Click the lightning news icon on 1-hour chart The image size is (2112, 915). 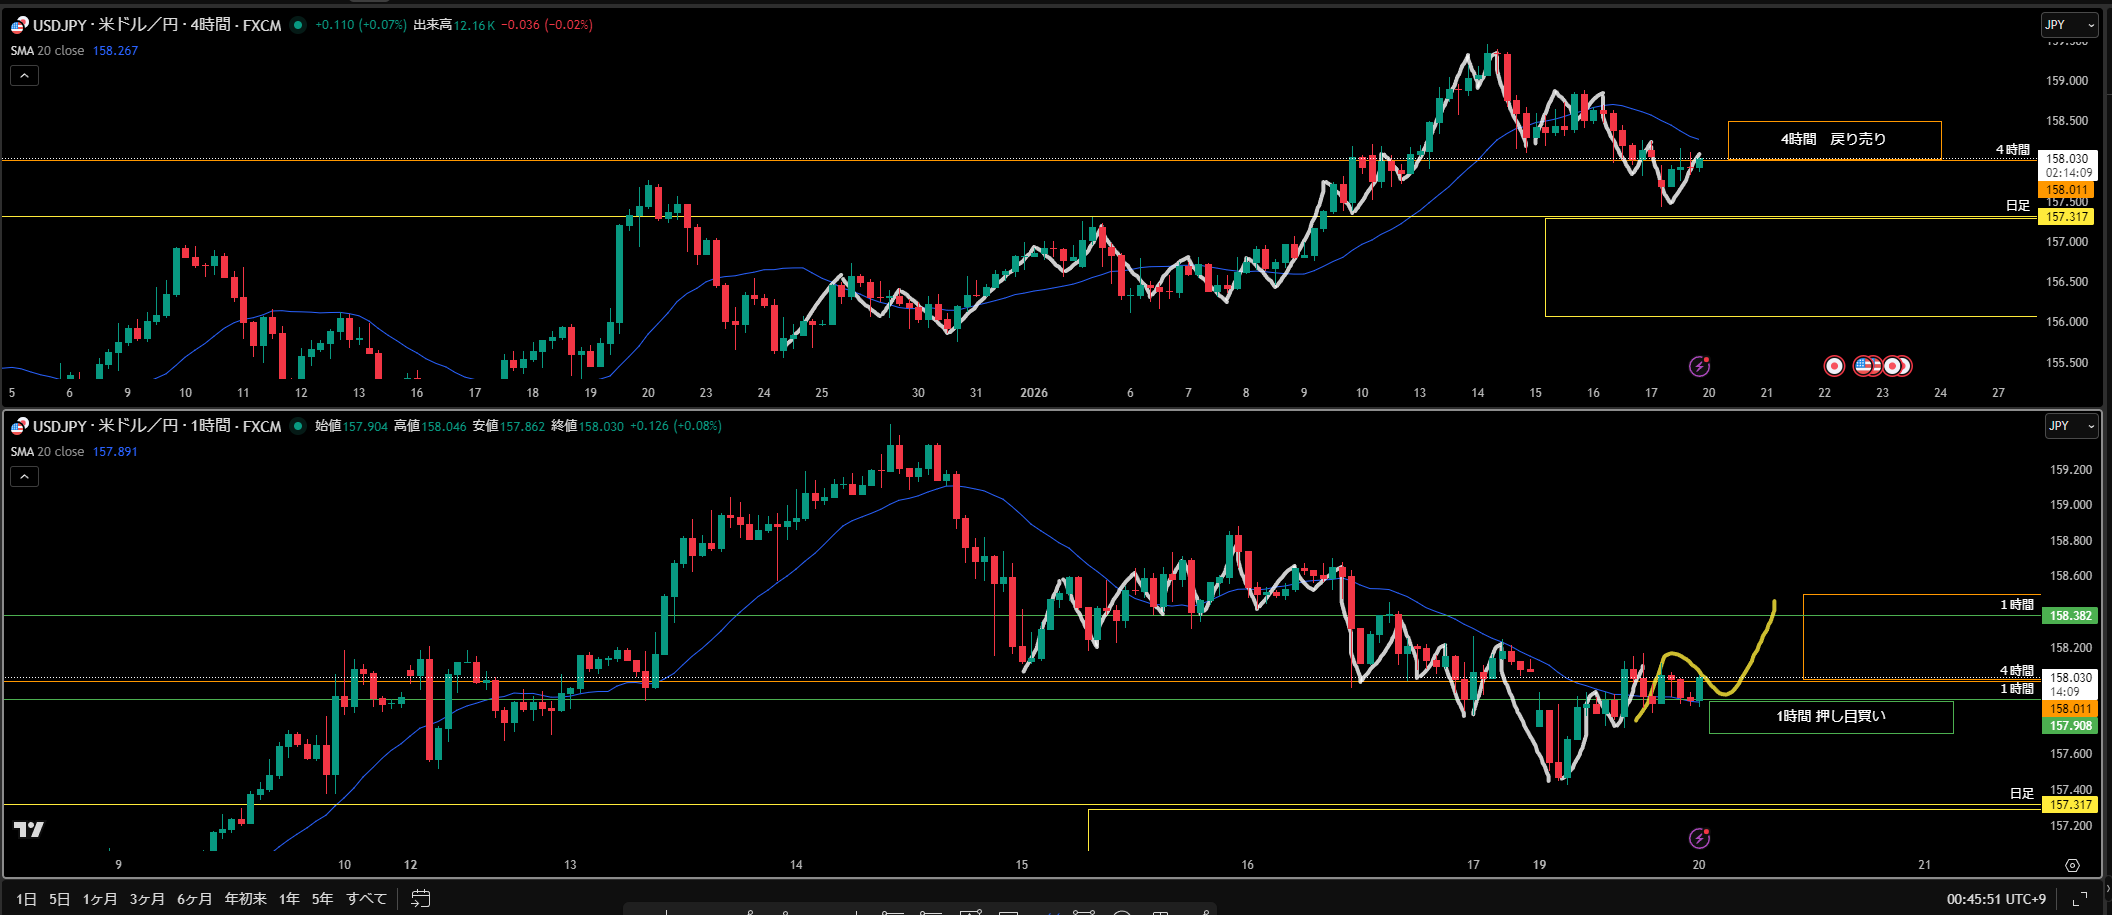(1699, 838)
